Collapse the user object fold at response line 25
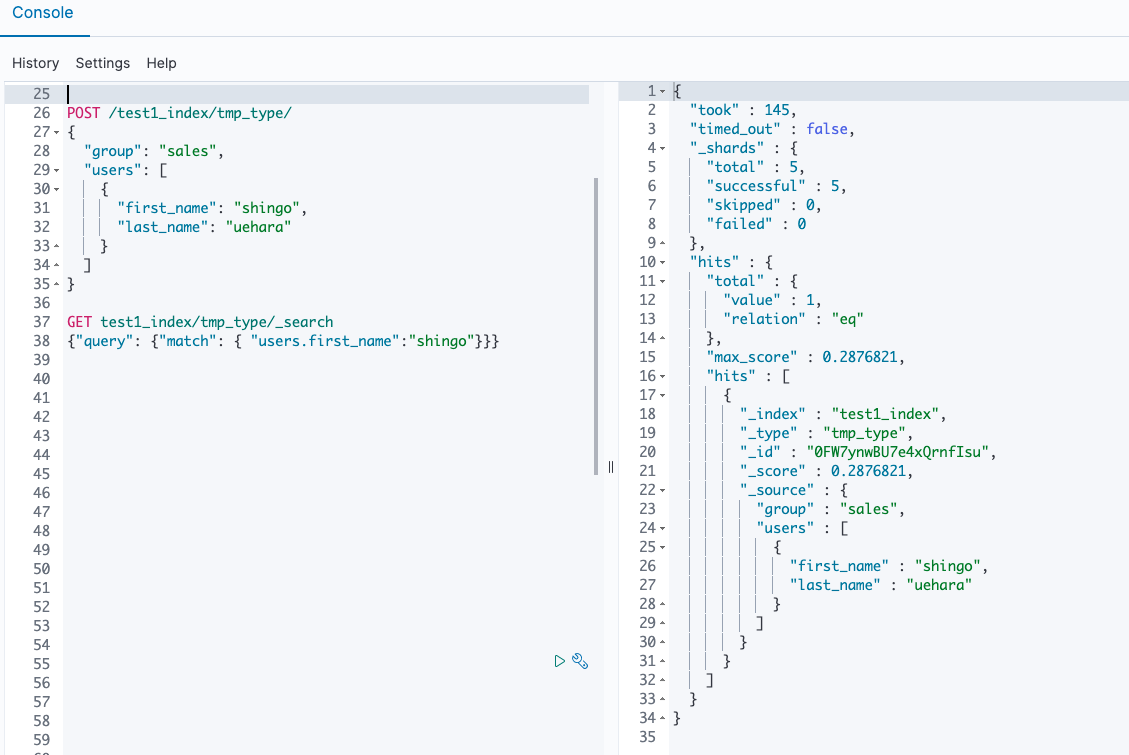Image resolution: width=1129 pixels, height=755 pixels. (663, 547)
